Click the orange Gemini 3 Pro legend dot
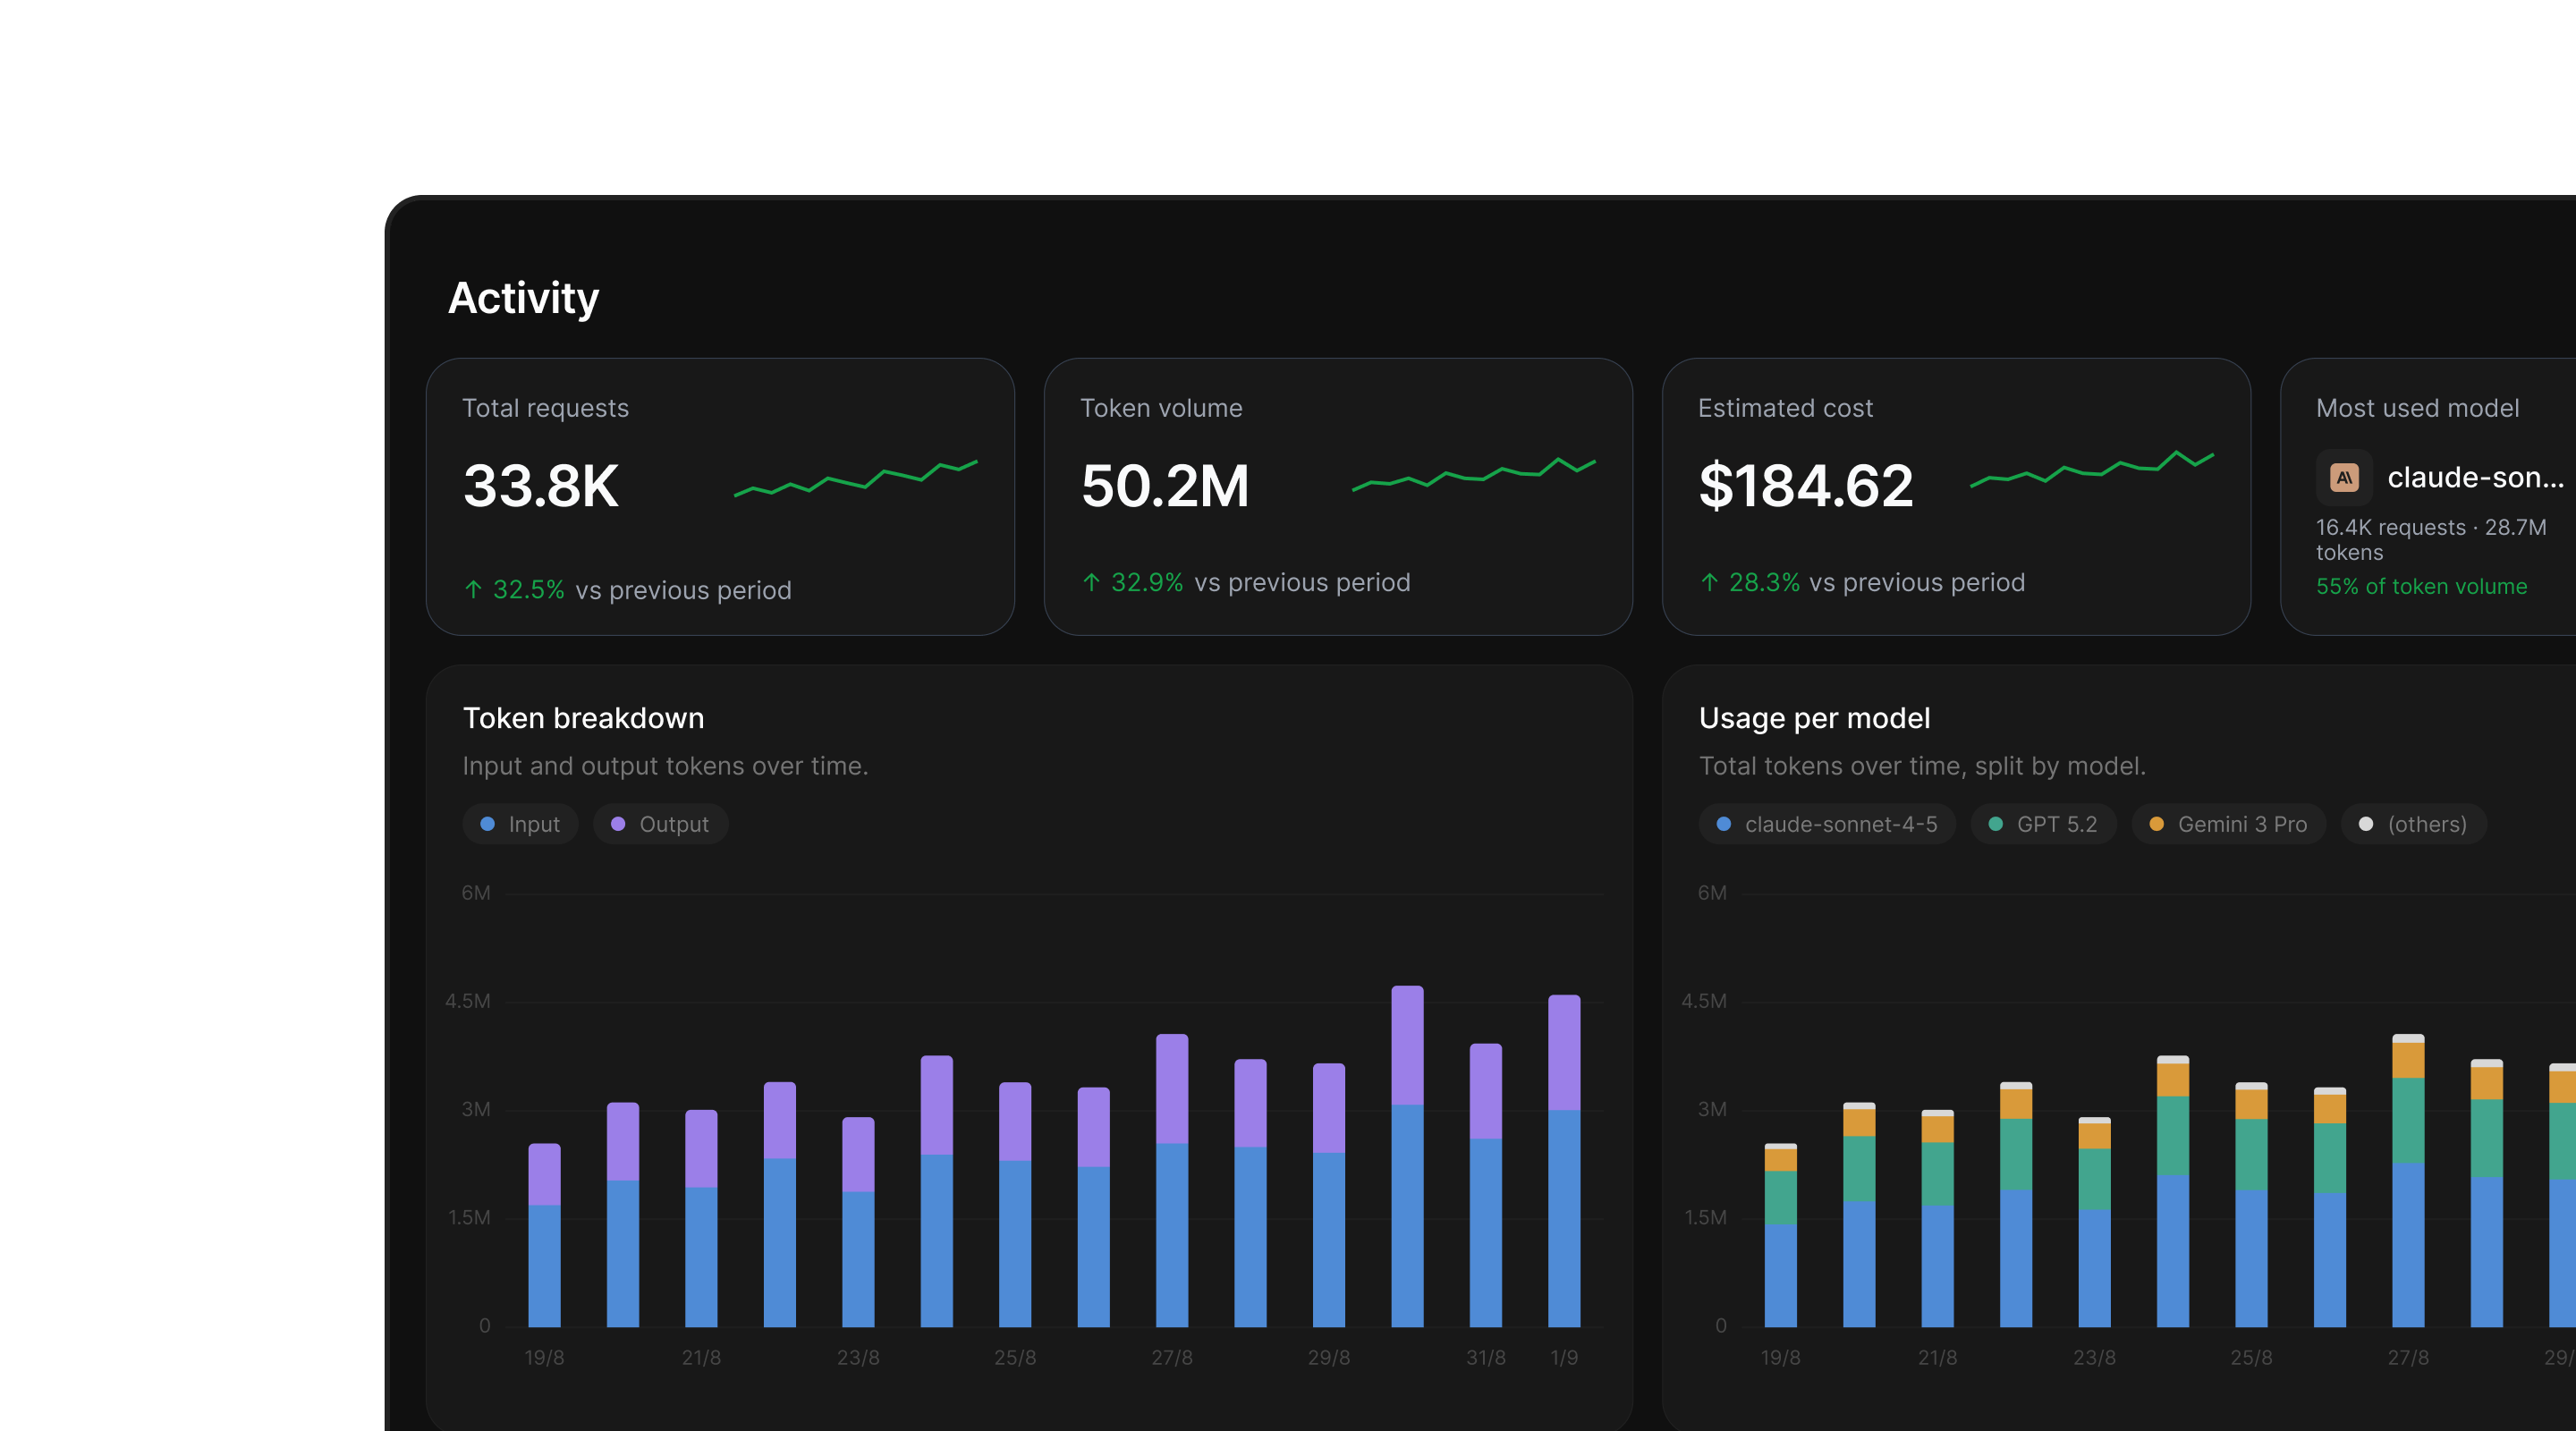Image resolution: width=2576 pixels, height=1431 pixels. point(2157,824)
